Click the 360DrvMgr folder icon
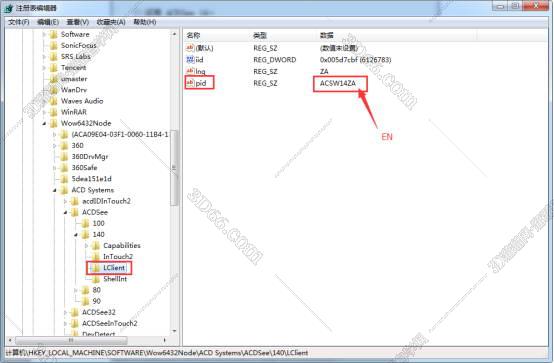This screenshot has width=554, height=363. [x=64, y=157]
